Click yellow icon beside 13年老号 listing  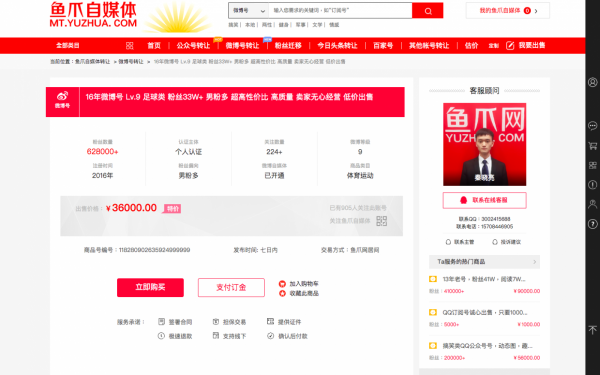[x=433, y=279]
